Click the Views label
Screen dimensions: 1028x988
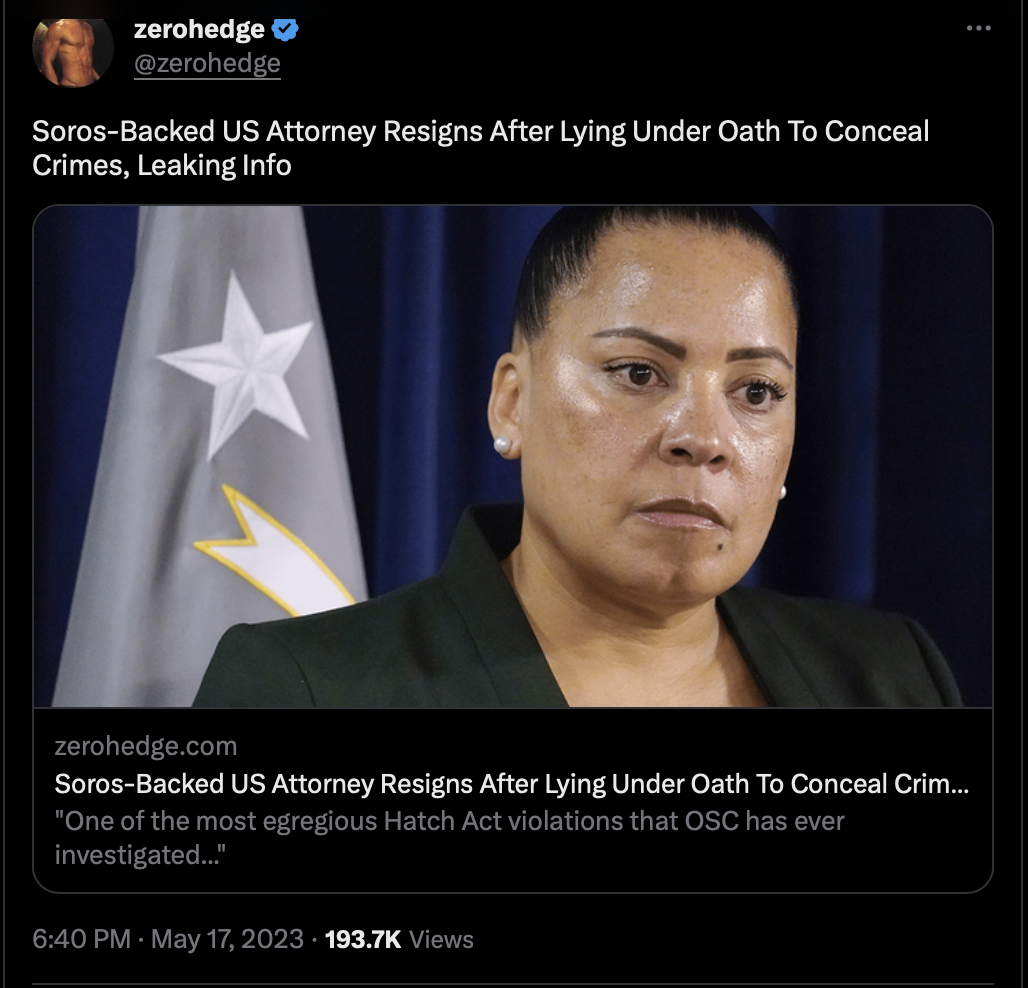[x=441, y=939]
